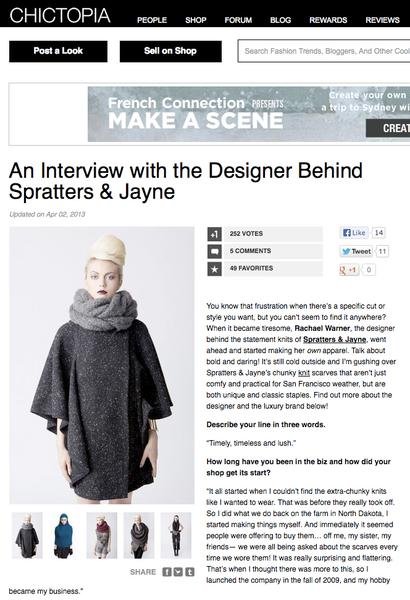Focus the Search Fashion Trends field
410x600 pixels.
point(324,51)
